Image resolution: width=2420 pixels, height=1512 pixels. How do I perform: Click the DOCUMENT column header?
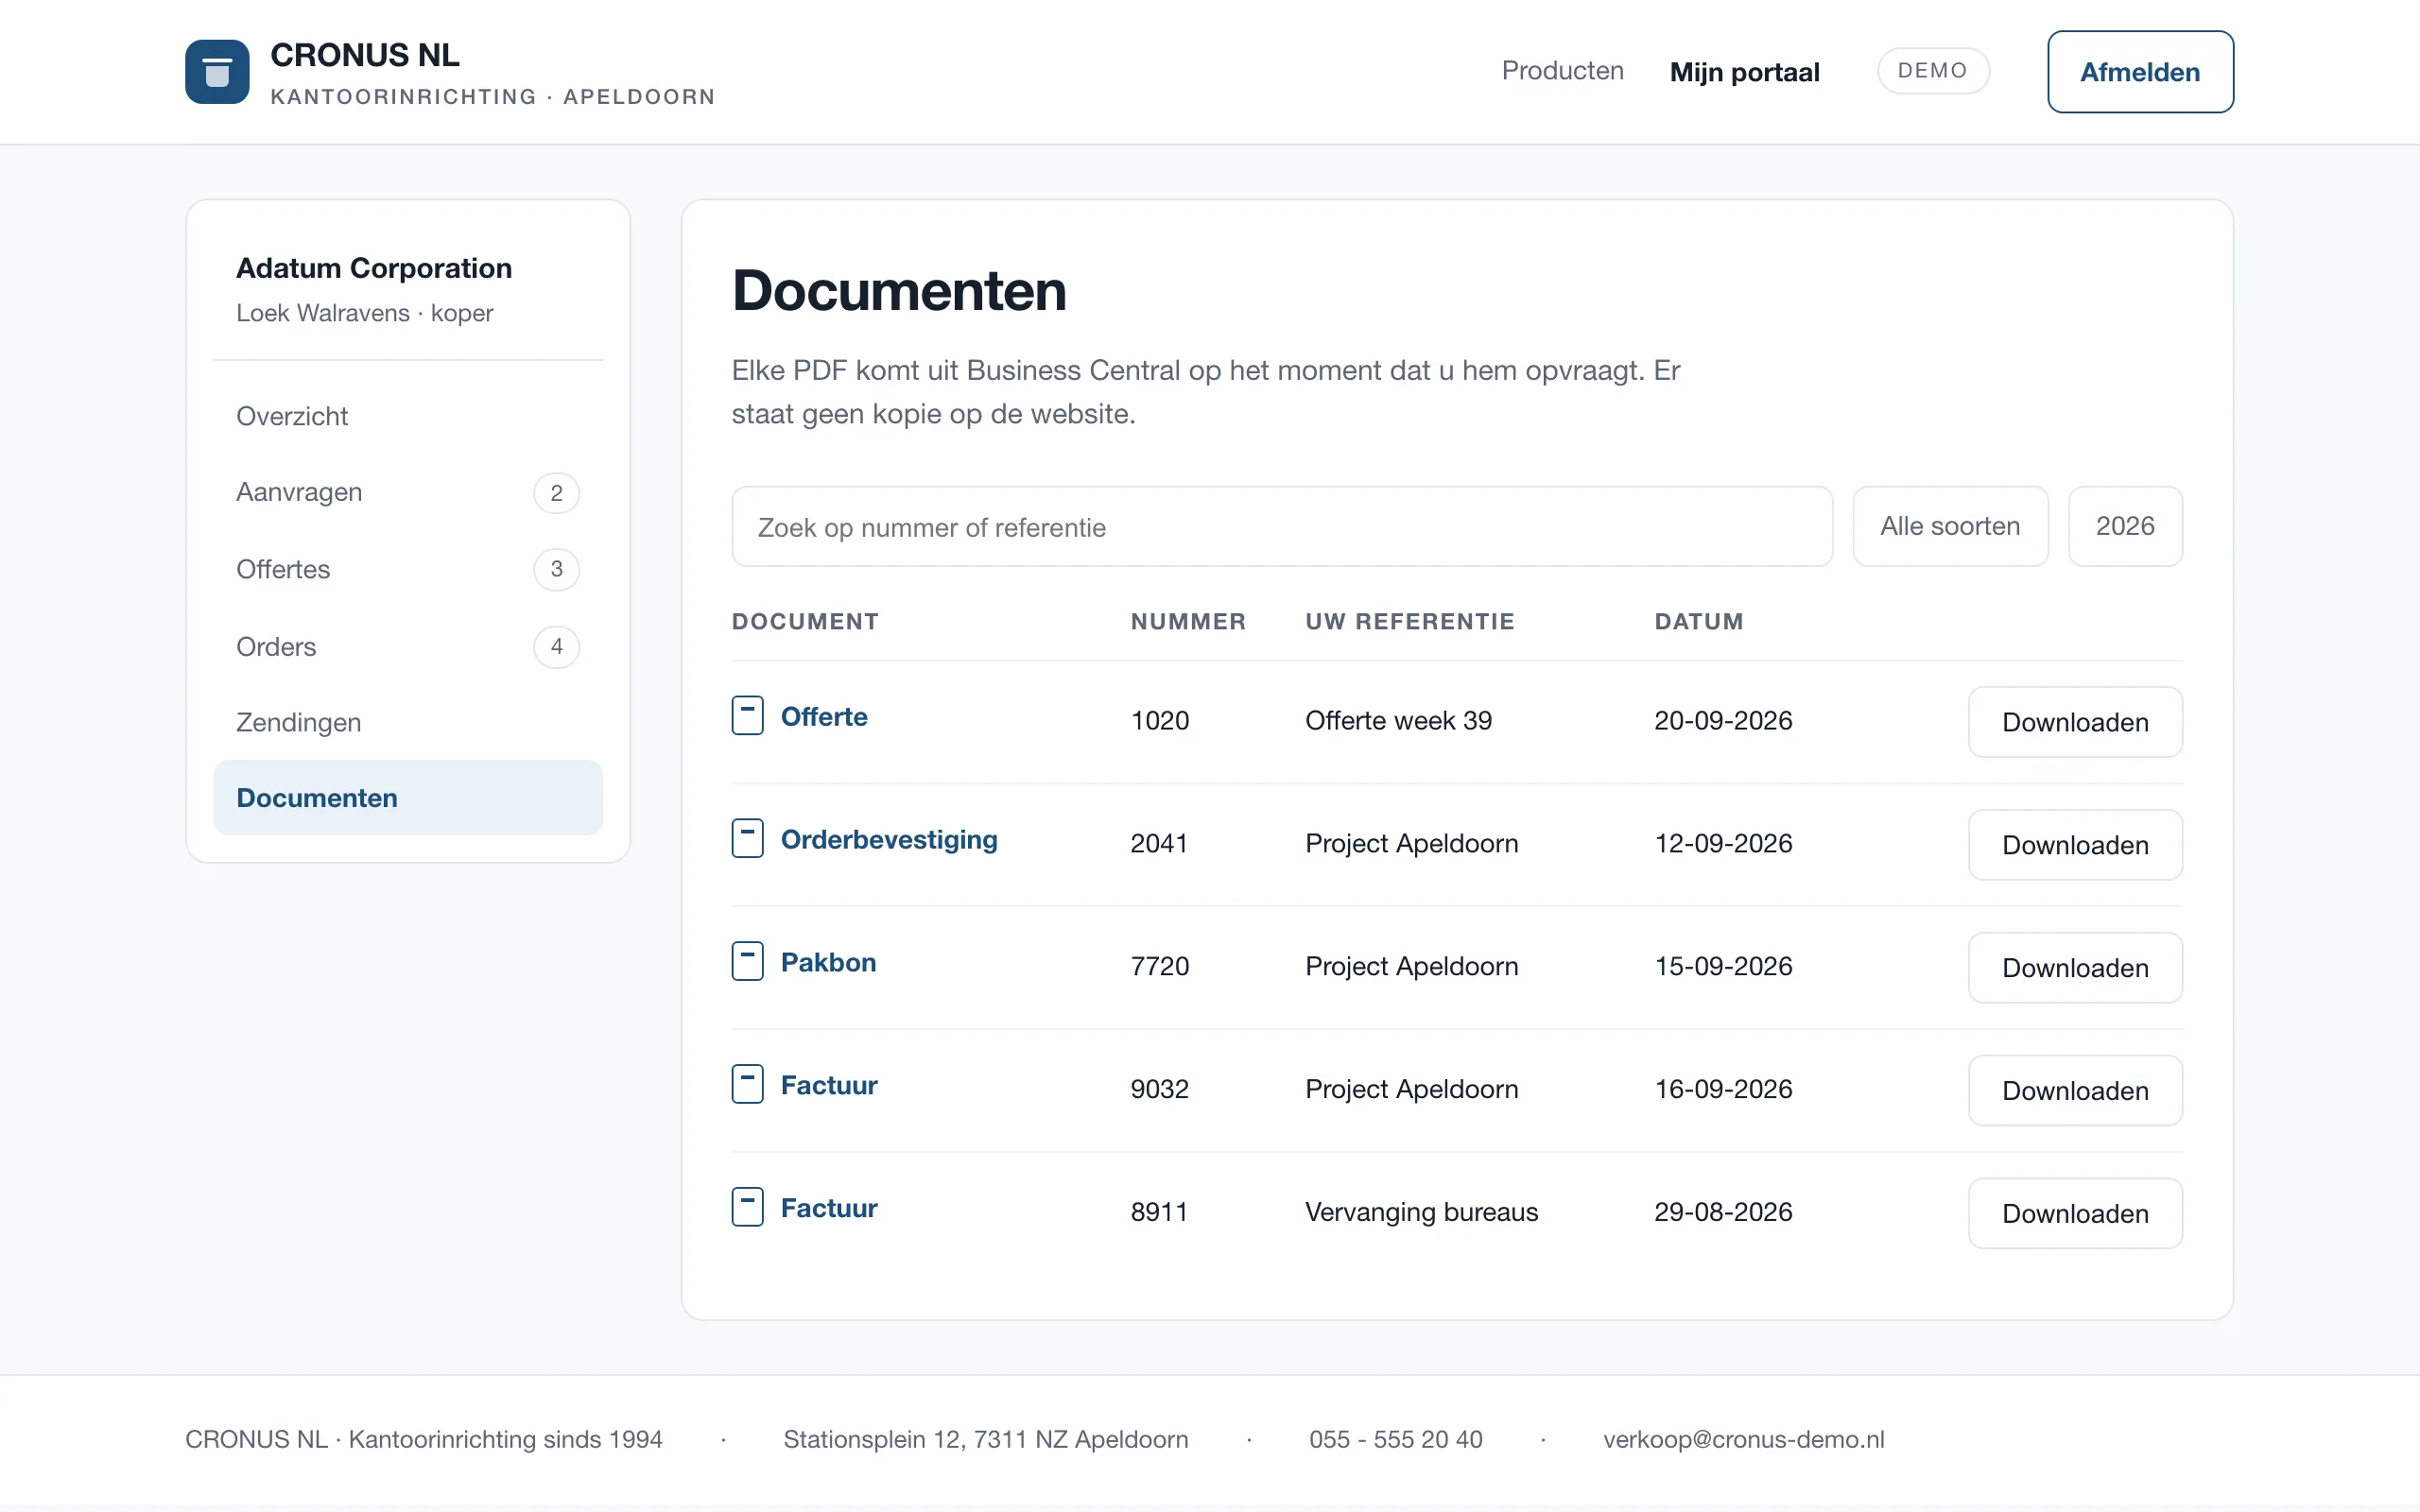click(805, 622)
